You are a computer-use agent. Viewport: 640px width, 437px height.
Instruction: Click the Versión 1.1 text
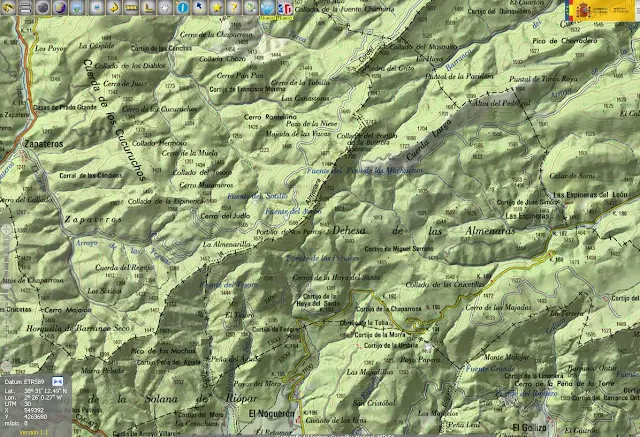point(33,432)
